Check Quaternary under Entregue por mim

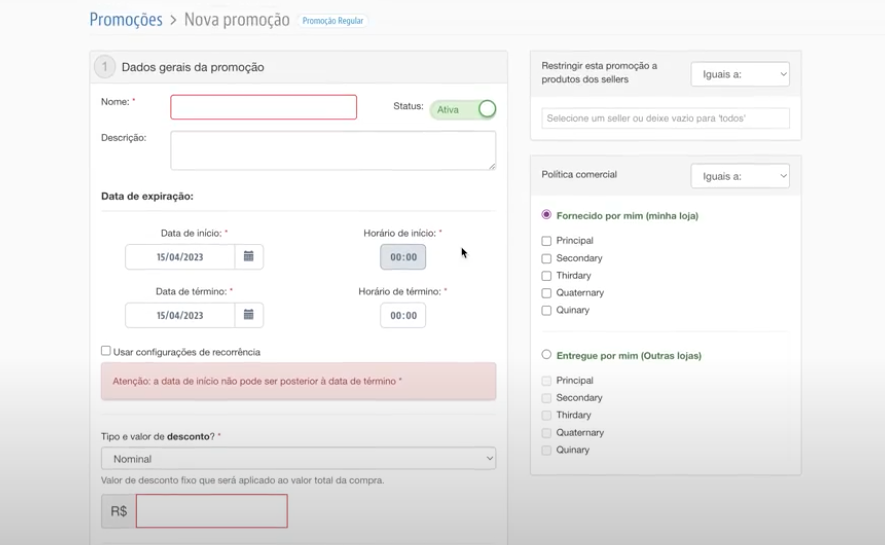click(x=546, y=433)
